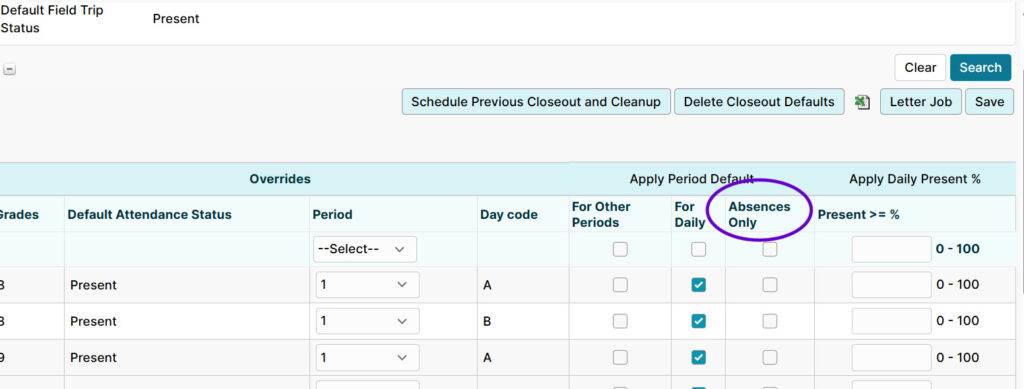This screenshot has height=389, width=1024.
Task: Click Present >= % field in top filter row
Action: [x=891, y=249]
